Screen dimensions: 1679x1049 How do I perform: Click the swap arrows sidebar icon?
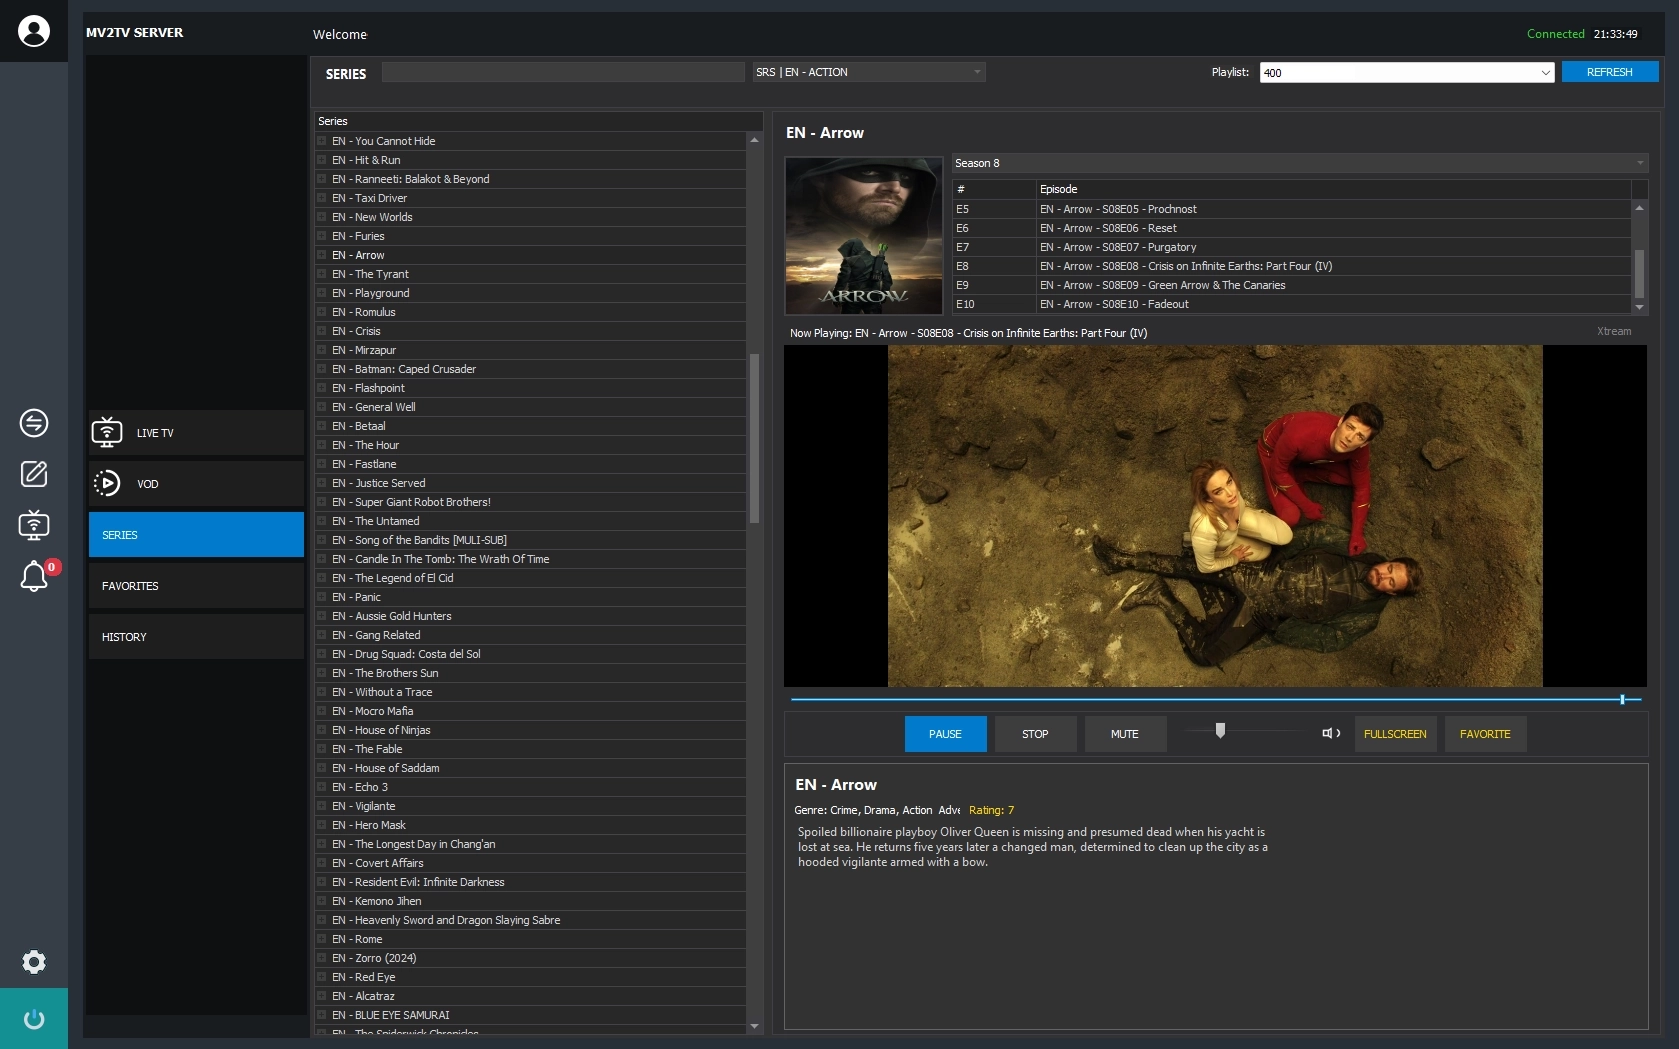point(34,423)
